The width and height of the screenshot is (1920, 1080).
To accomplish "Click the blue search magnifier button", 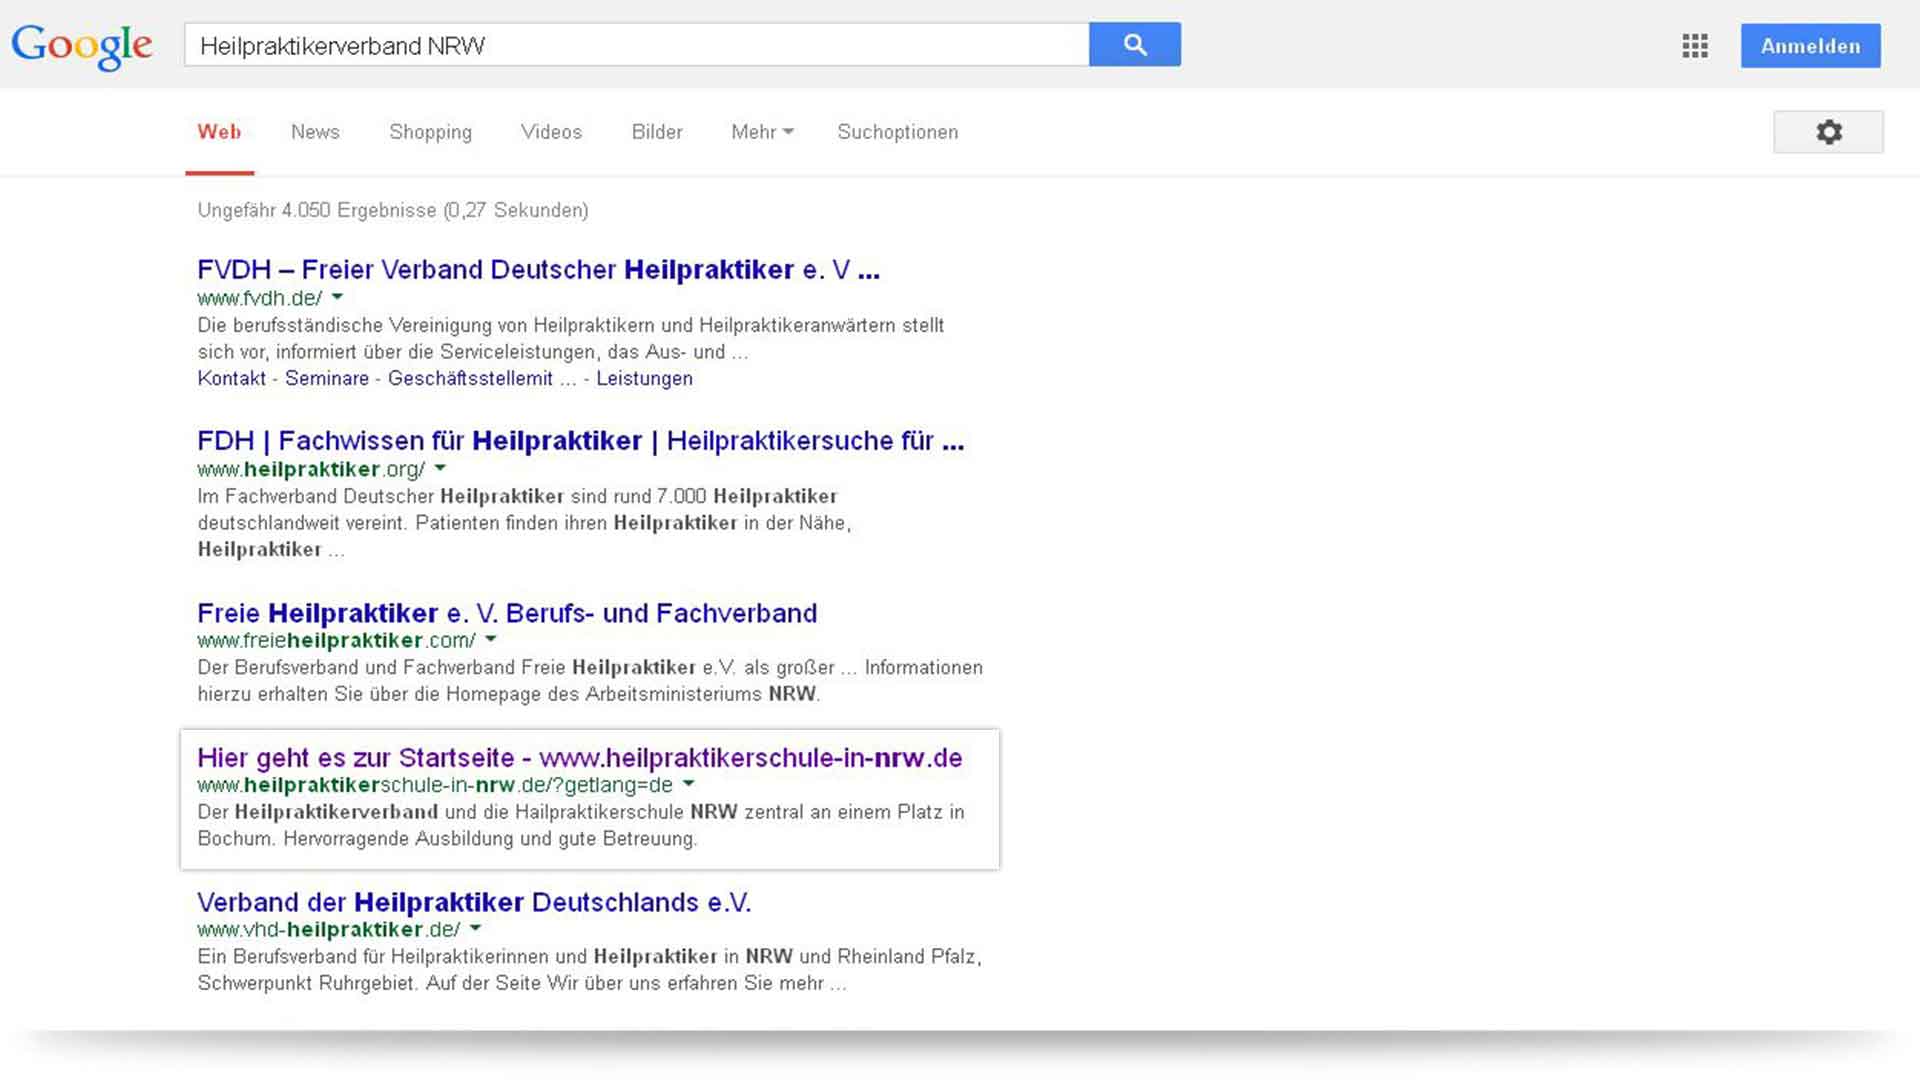I will pos(1135,45).
